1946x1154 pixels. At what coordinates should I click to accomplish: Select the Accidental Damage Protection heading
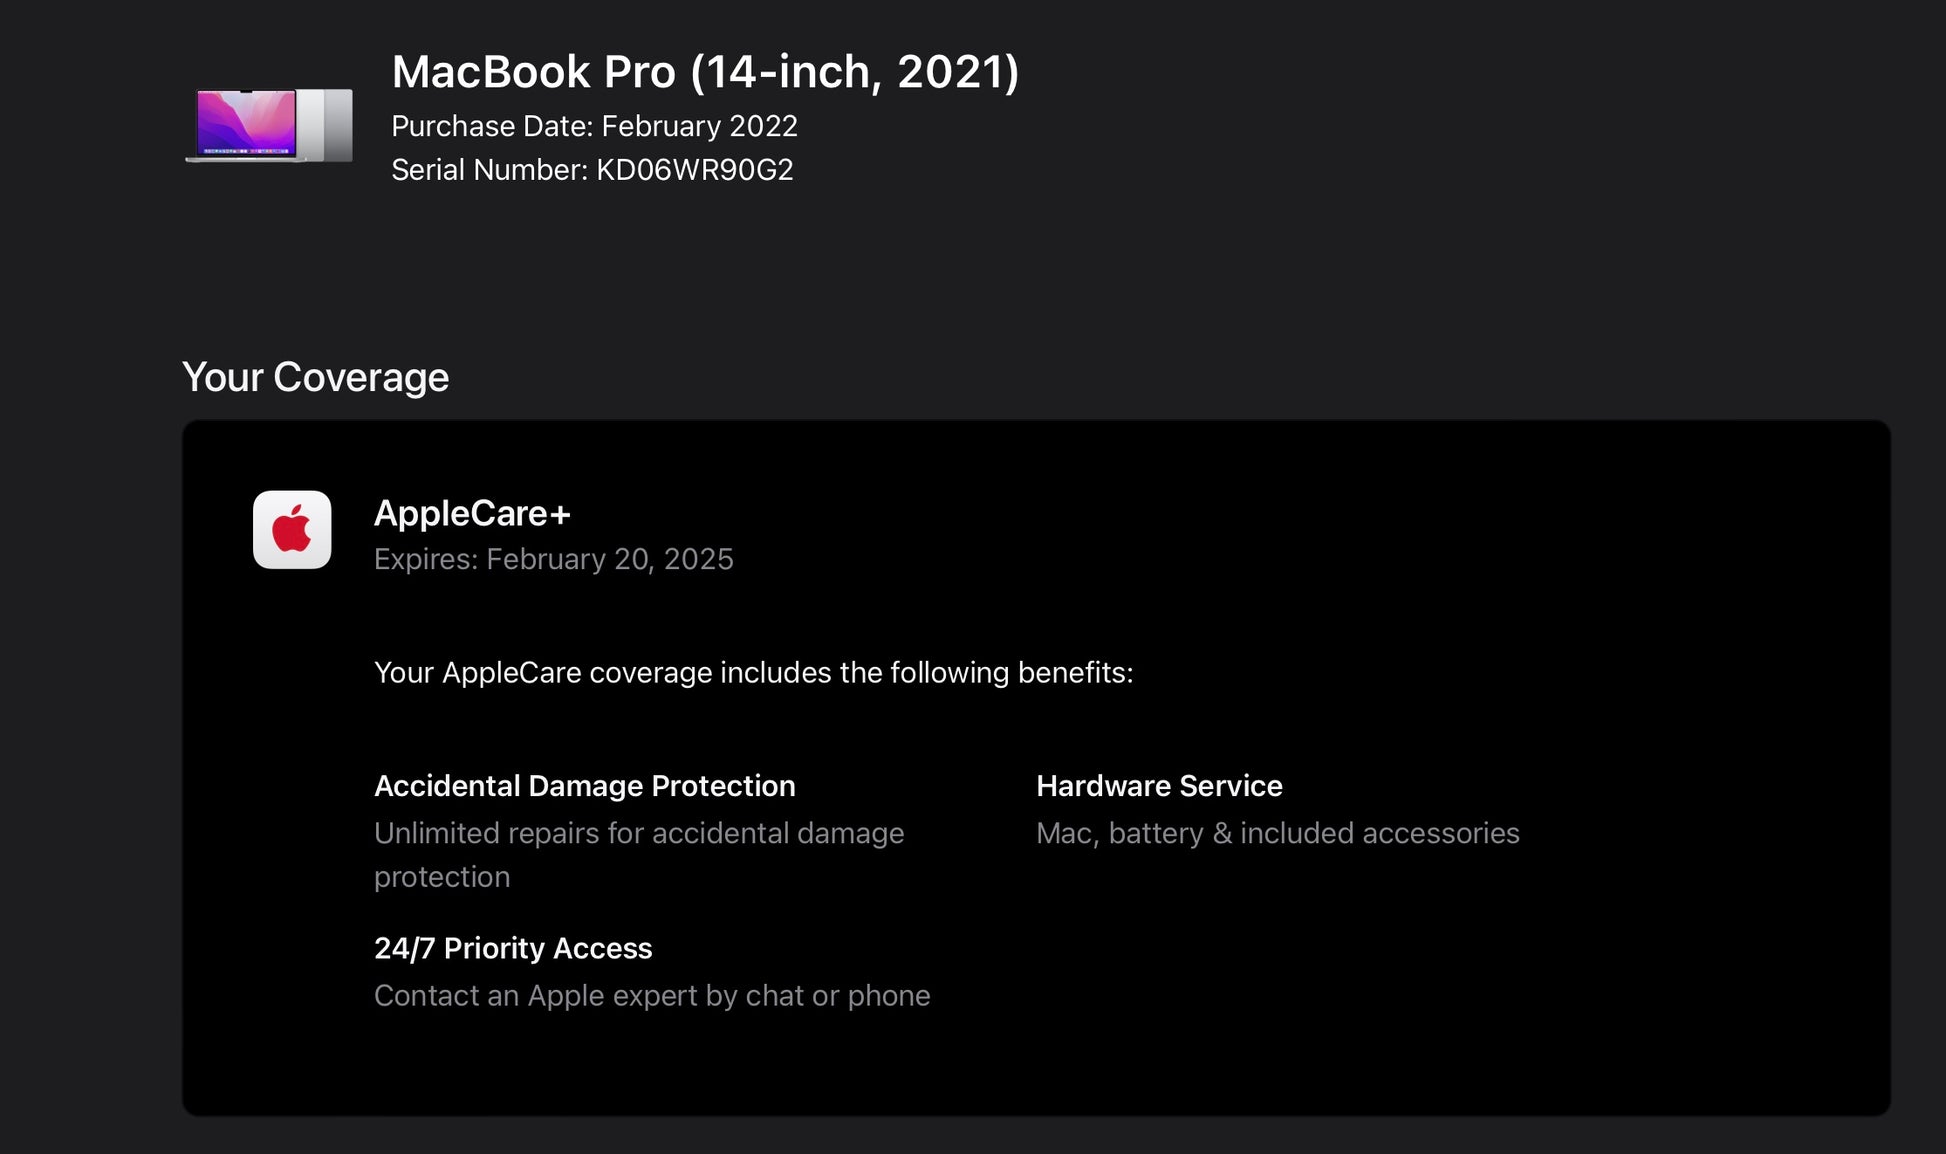tap(584, 786)
